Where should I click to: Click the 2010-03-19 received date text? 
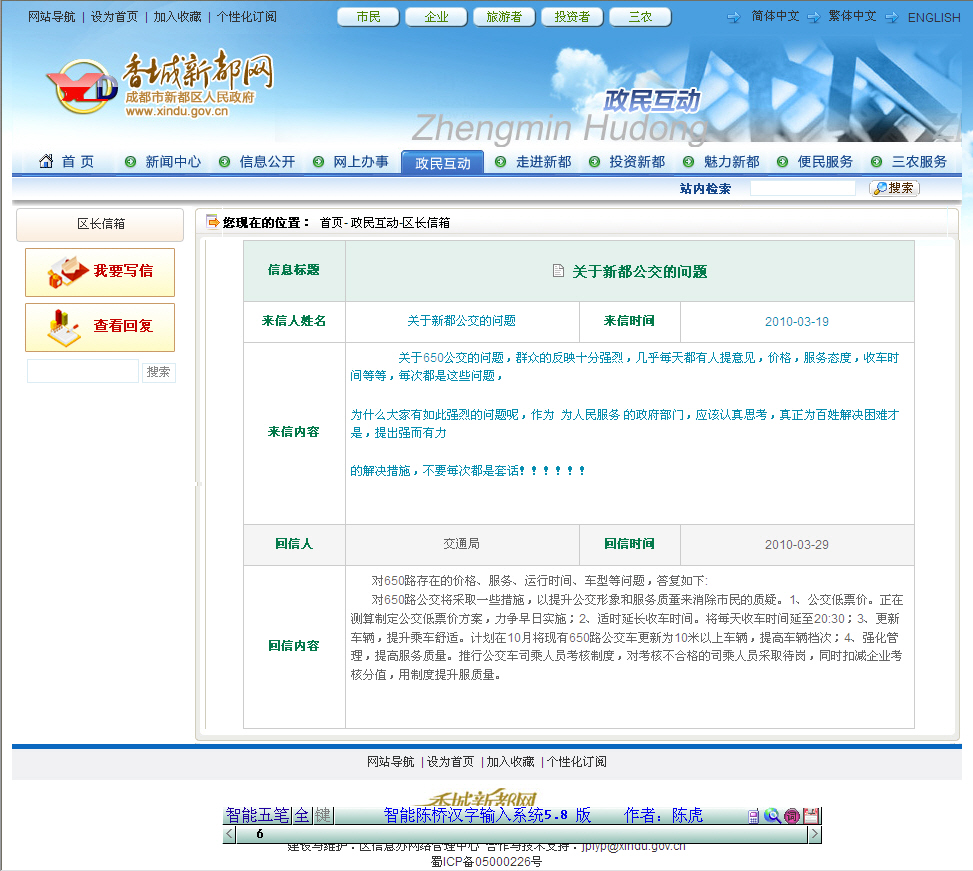[x=797, y=322]
